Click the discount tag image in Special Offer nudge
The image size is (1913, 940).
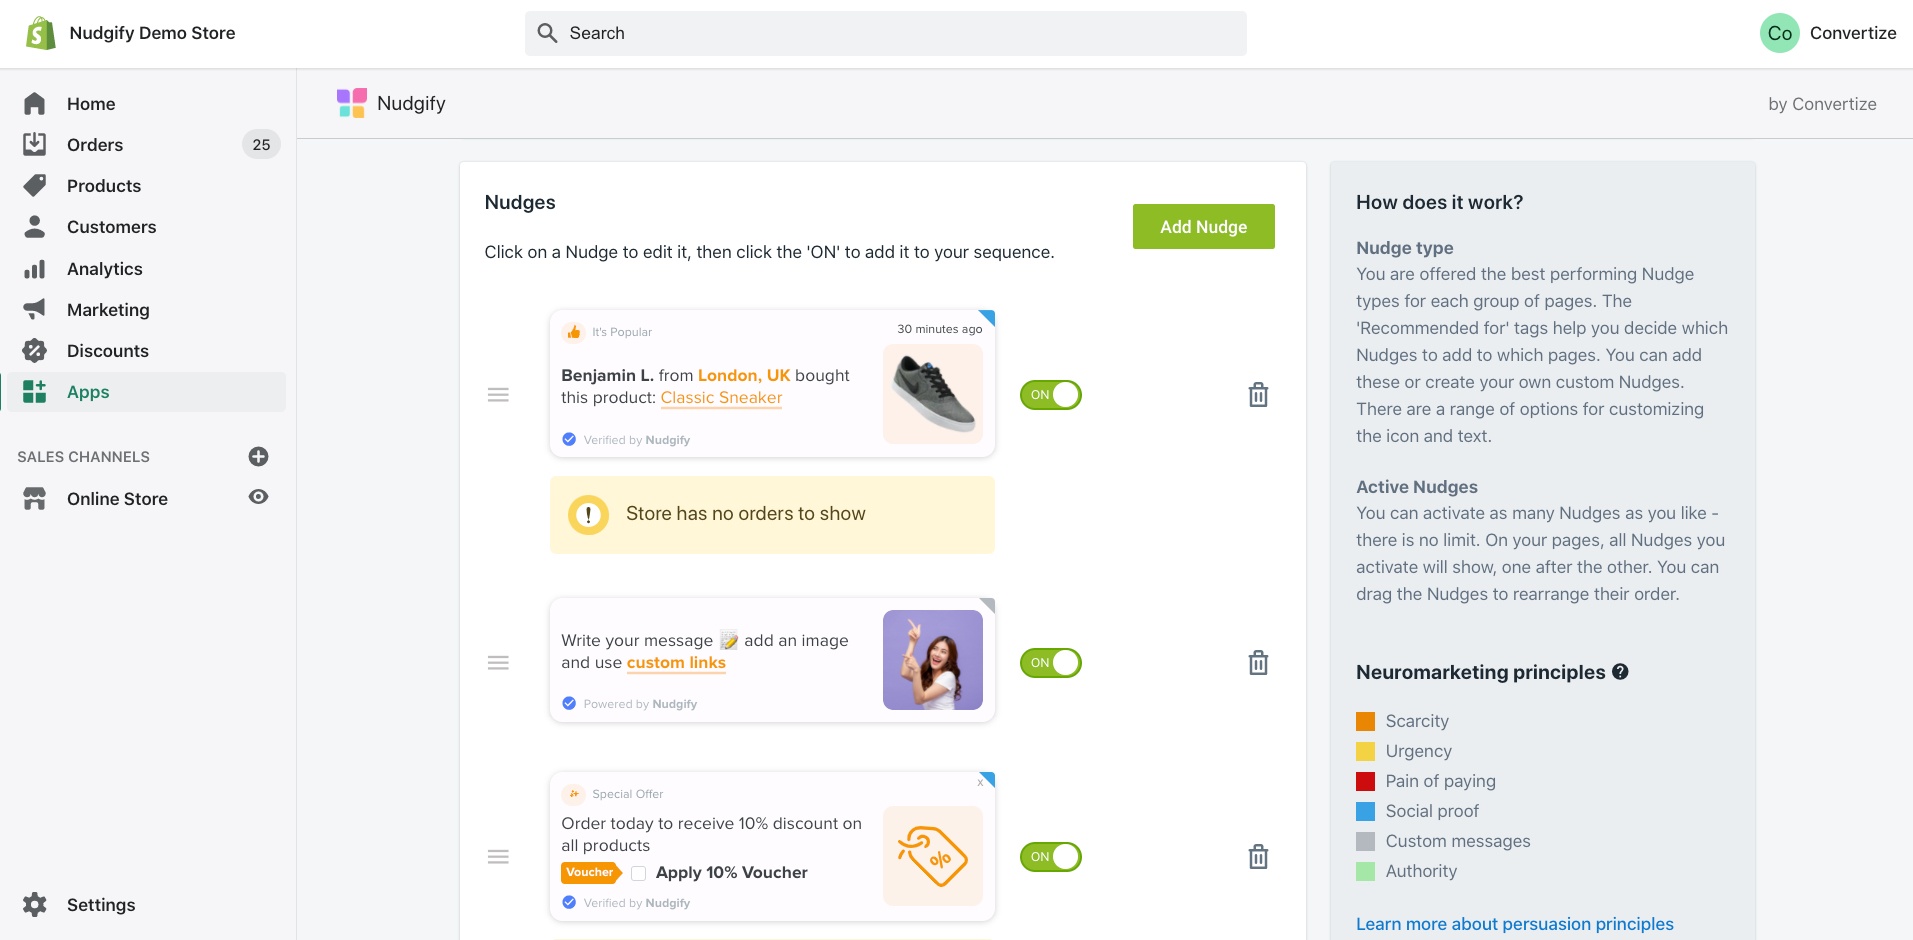[933, 856]
